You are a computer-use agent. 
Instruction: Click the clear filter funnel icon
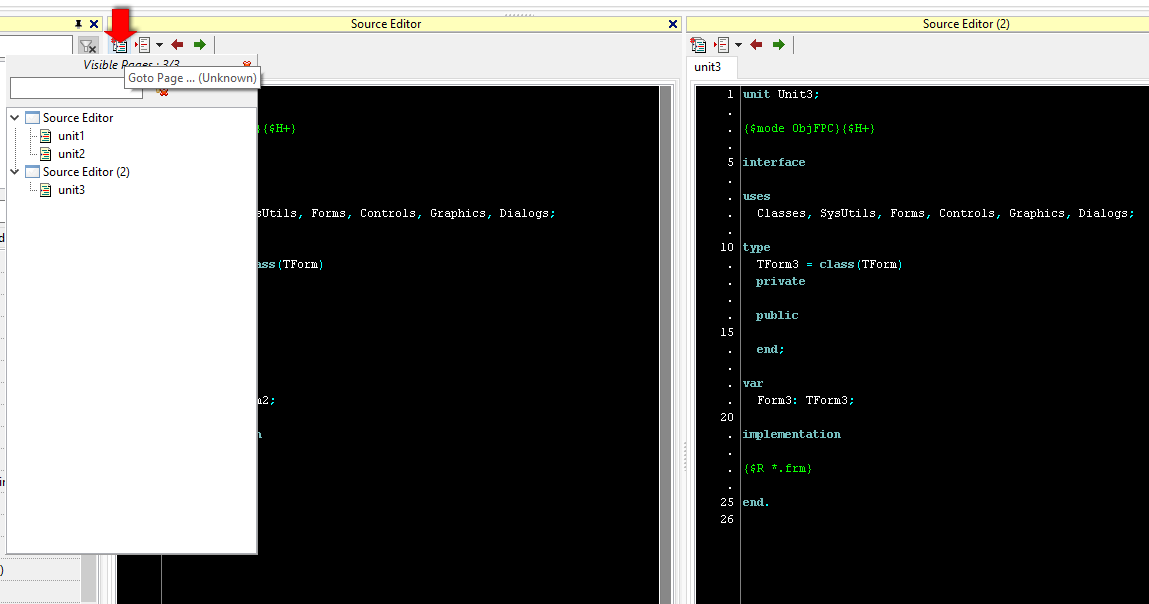(x=88, y=46)
